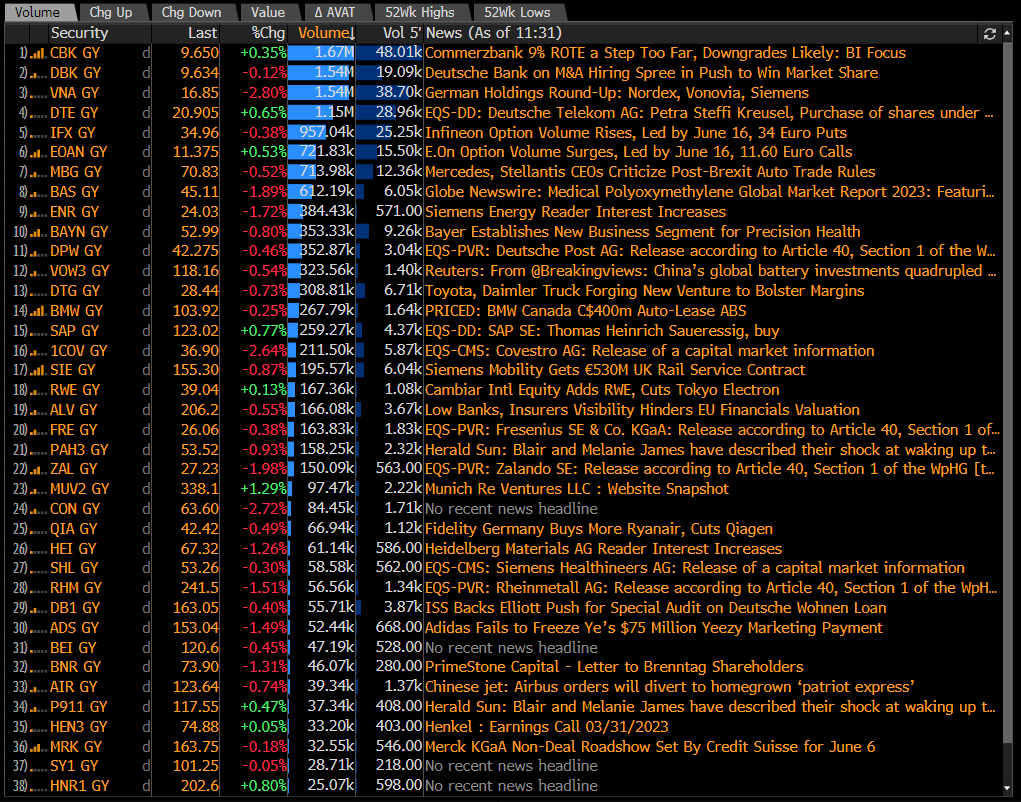Open Adidas Yeezy Marketing Payment headline
This screenshot has height=802, width=1021.
pyautogui.click(x=654, y=628)
